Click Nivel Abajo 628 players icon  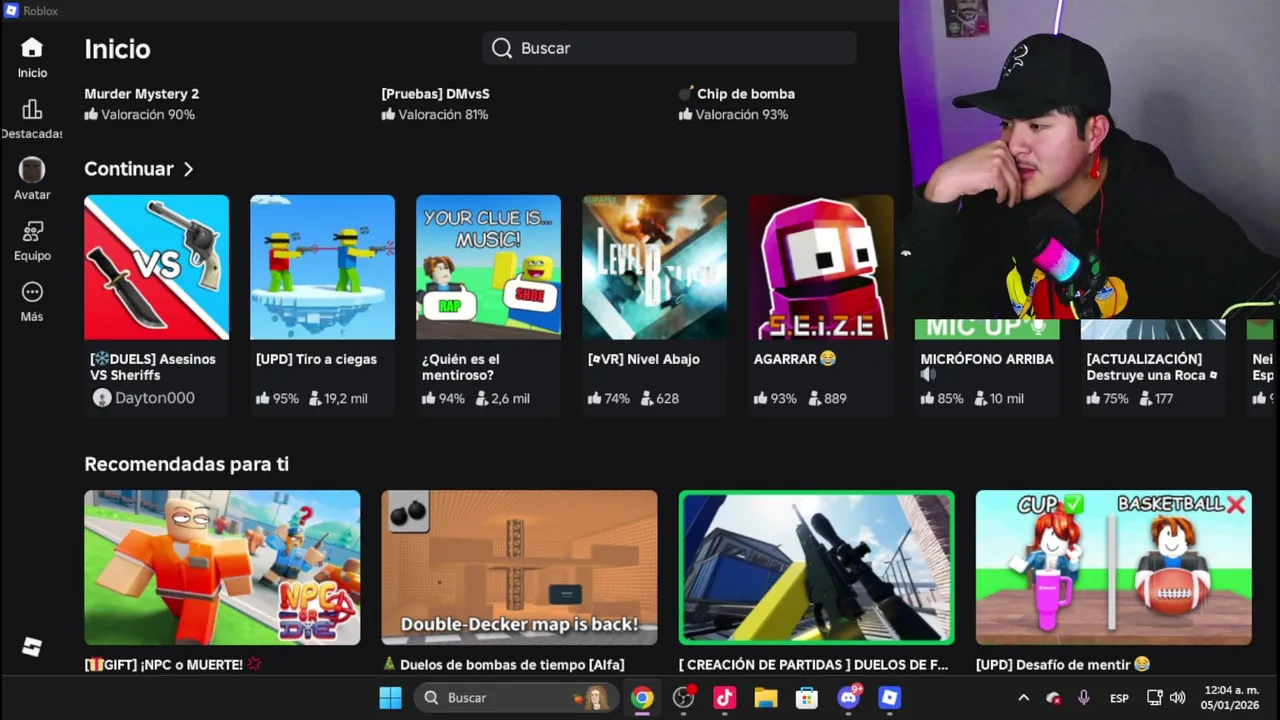point(647,398)
